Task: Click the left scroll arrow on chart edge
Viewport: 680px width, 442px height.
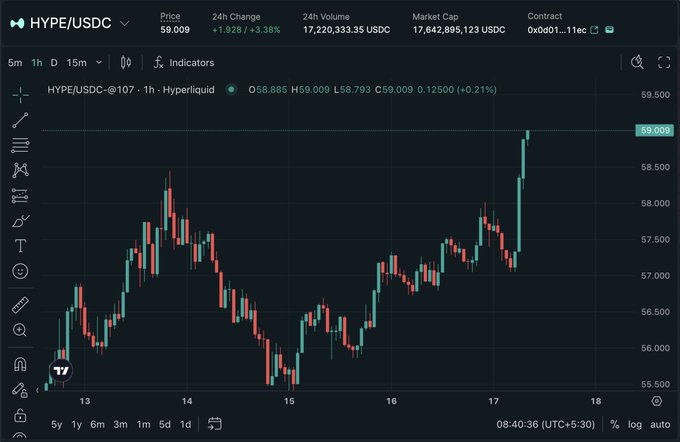Action: tap(37, 390)
